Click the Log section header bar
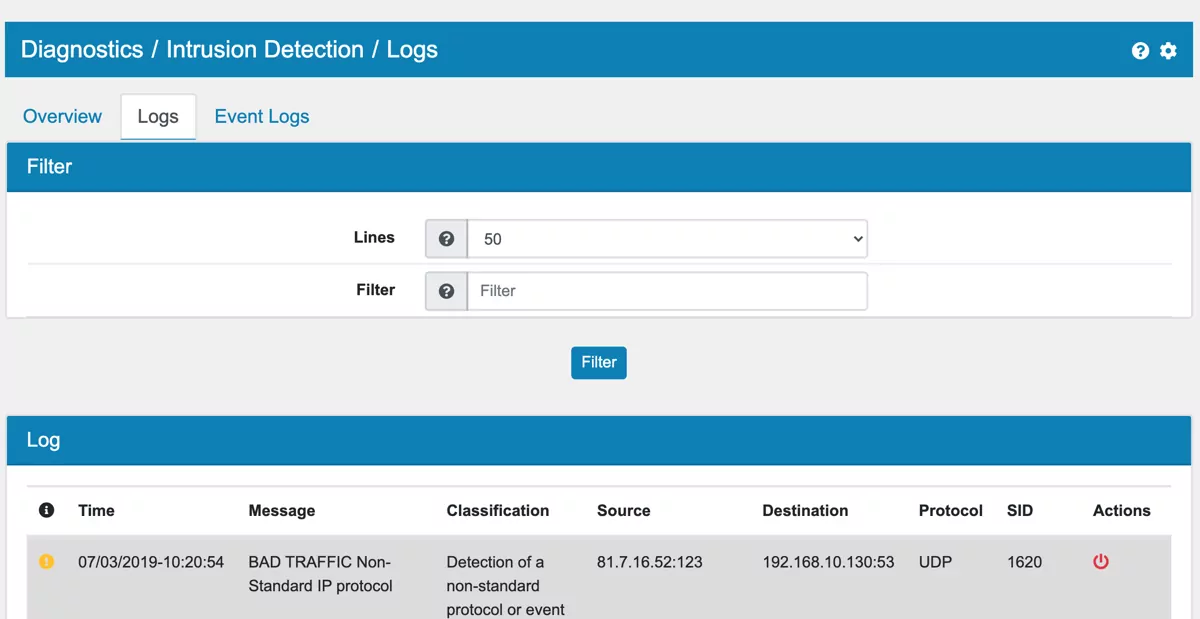1200x619 pixels. pyautogui.click(x=43, y=439)
